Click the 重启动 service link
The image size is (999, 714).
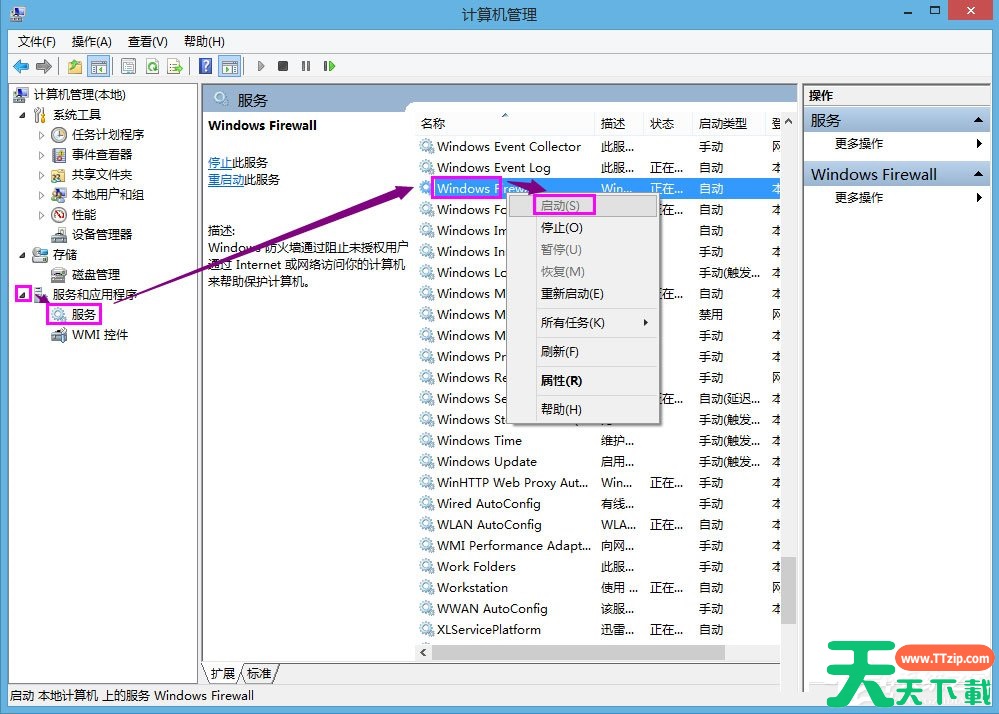(225, 180)
